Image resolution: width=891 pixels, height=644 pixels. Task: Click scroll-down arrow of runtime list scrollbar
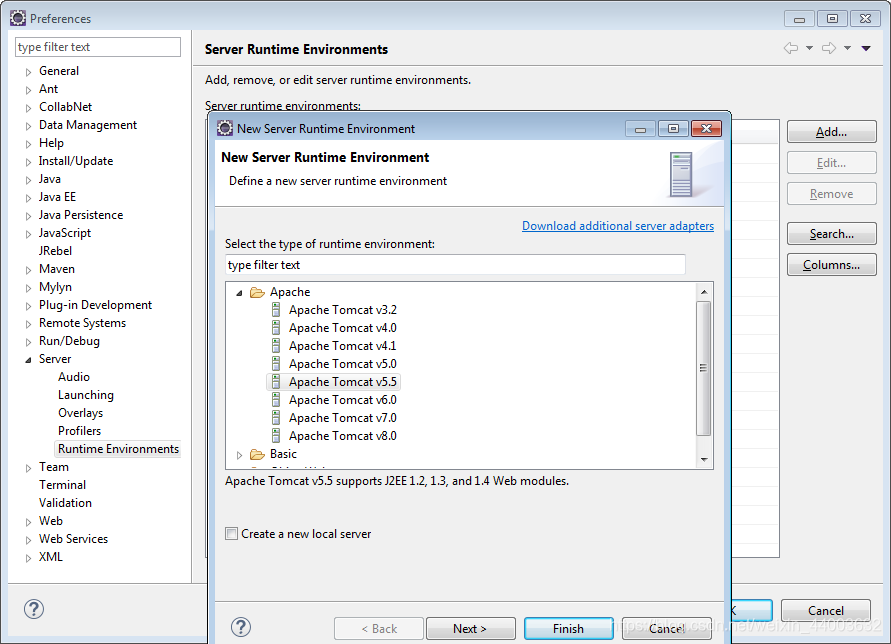click(704, 459)
